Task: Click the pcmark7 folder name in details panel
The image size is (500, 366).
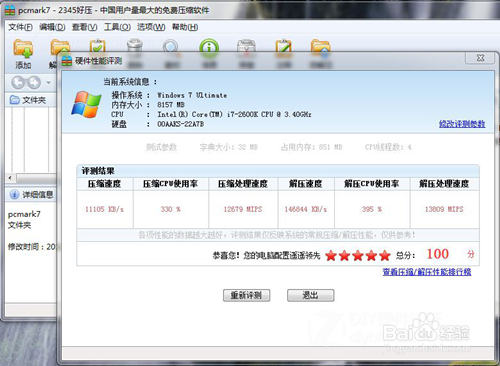Action: coord(24,214)
